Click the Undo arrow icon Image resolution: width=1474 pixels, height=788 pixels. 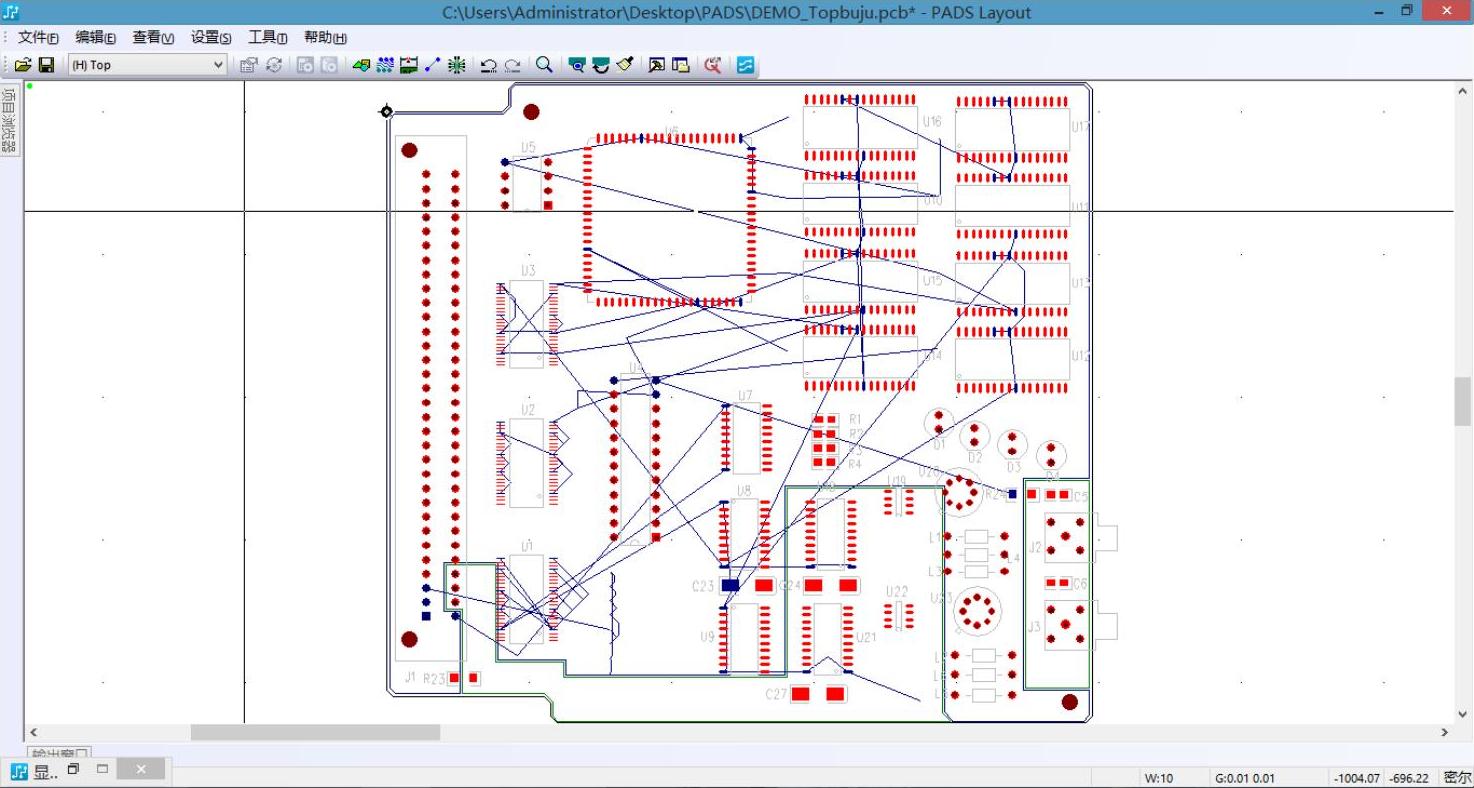pyautogui.click(x=489, y=65)
